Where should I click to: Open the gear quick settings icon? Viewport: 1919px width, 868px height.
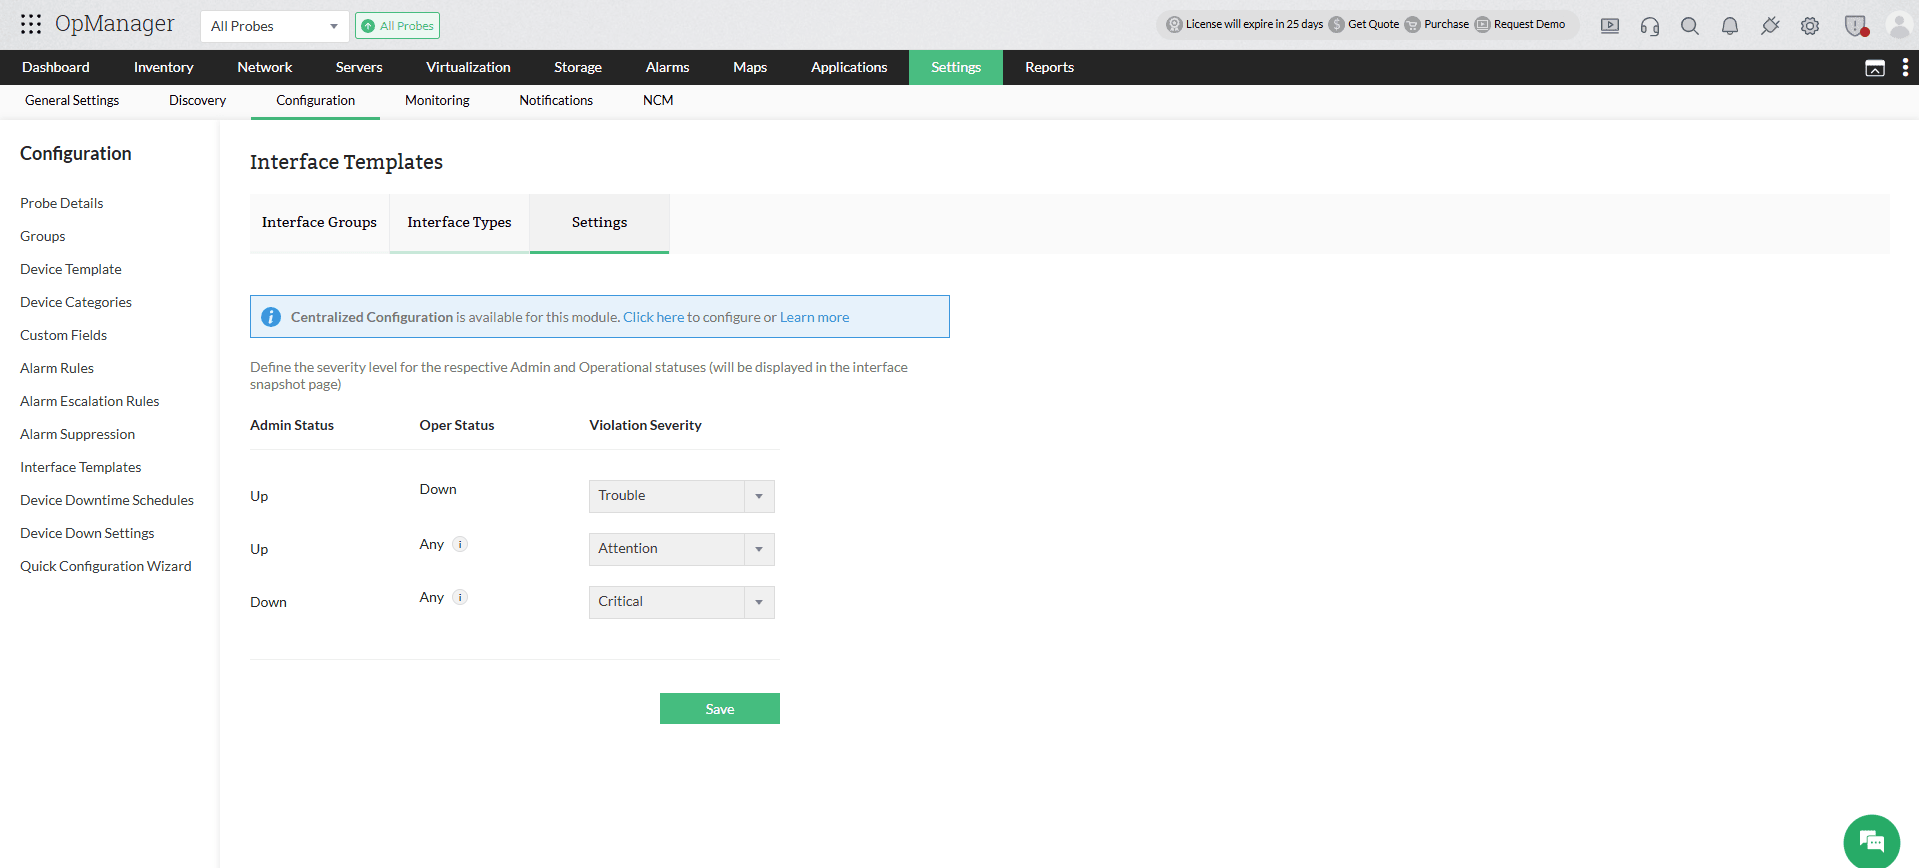[x=1810, y=26]
